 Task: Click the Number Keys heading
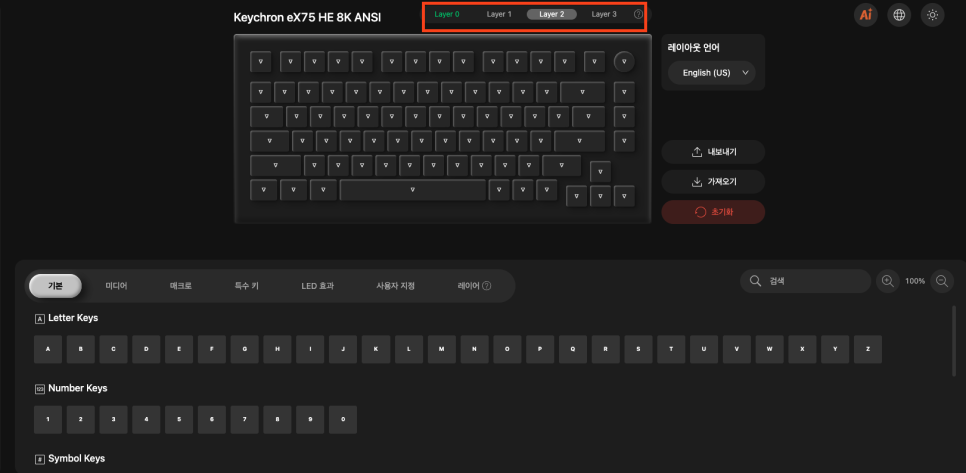(78, 388)
